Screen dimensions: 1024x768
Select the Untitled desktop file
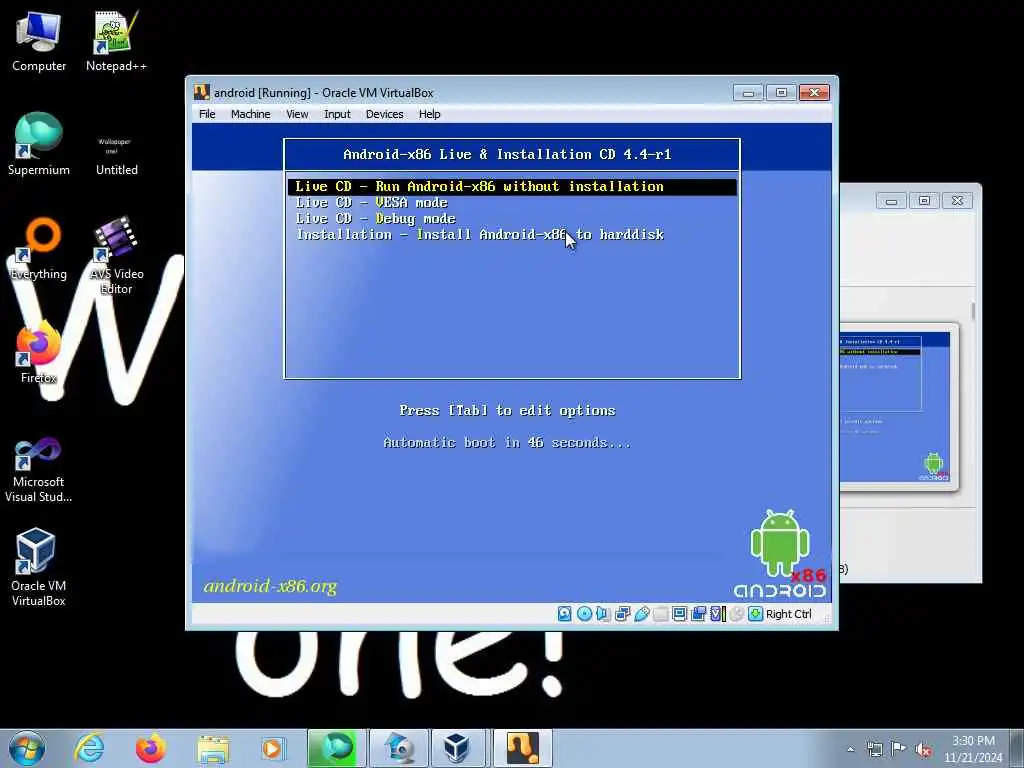pos(116,153)
